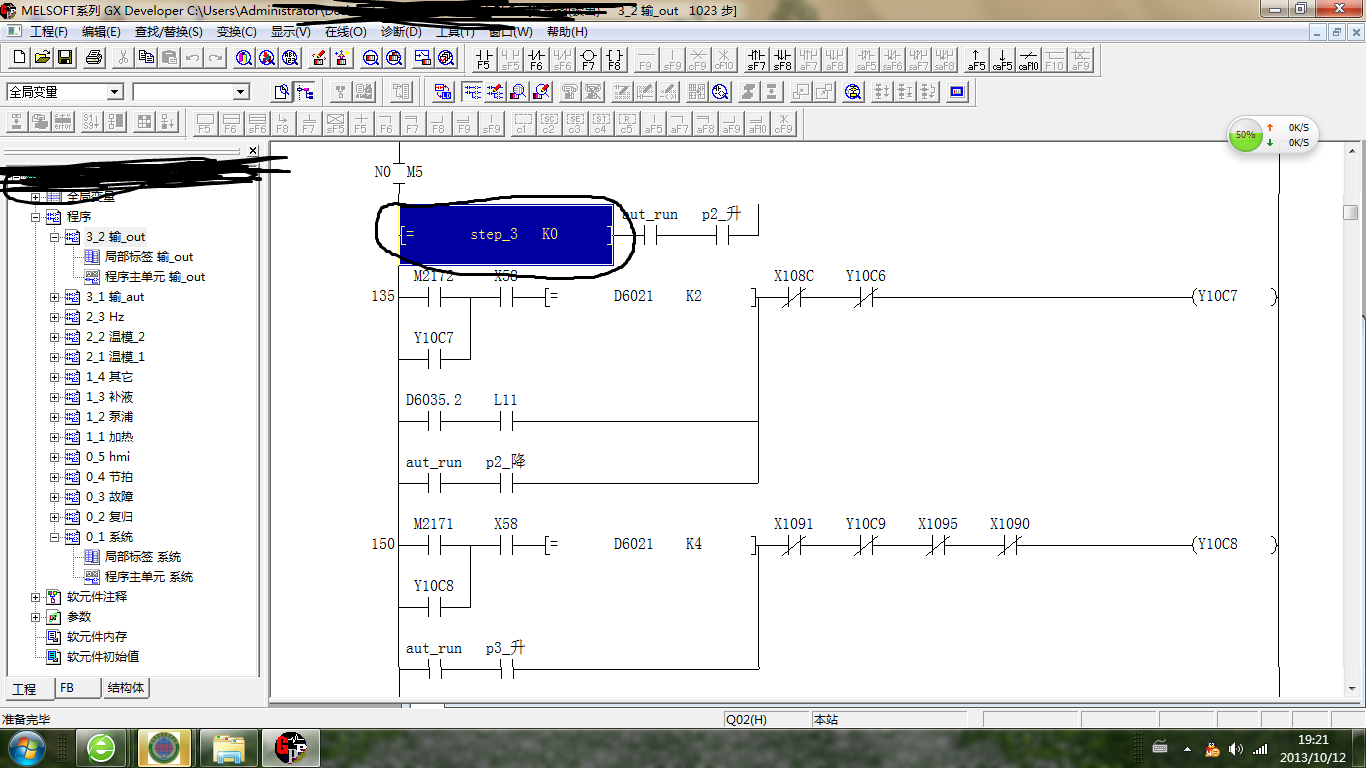Insert rising pulse contact with sF7 icon
This screenshot has width=1366, height=768.
pos(756,59)
